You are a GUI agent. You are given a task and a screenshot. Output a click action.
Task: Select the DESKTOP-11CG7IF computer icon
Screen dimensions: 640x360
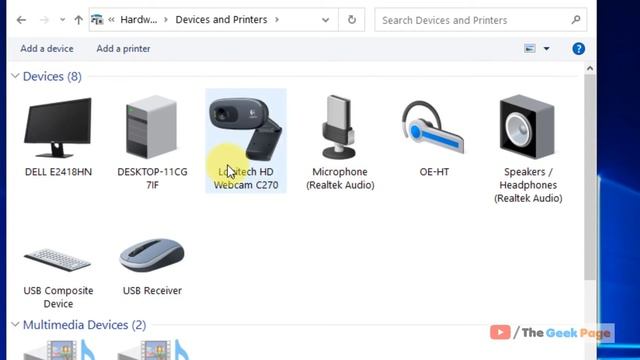pyautogui.click(x=152, y=127)
